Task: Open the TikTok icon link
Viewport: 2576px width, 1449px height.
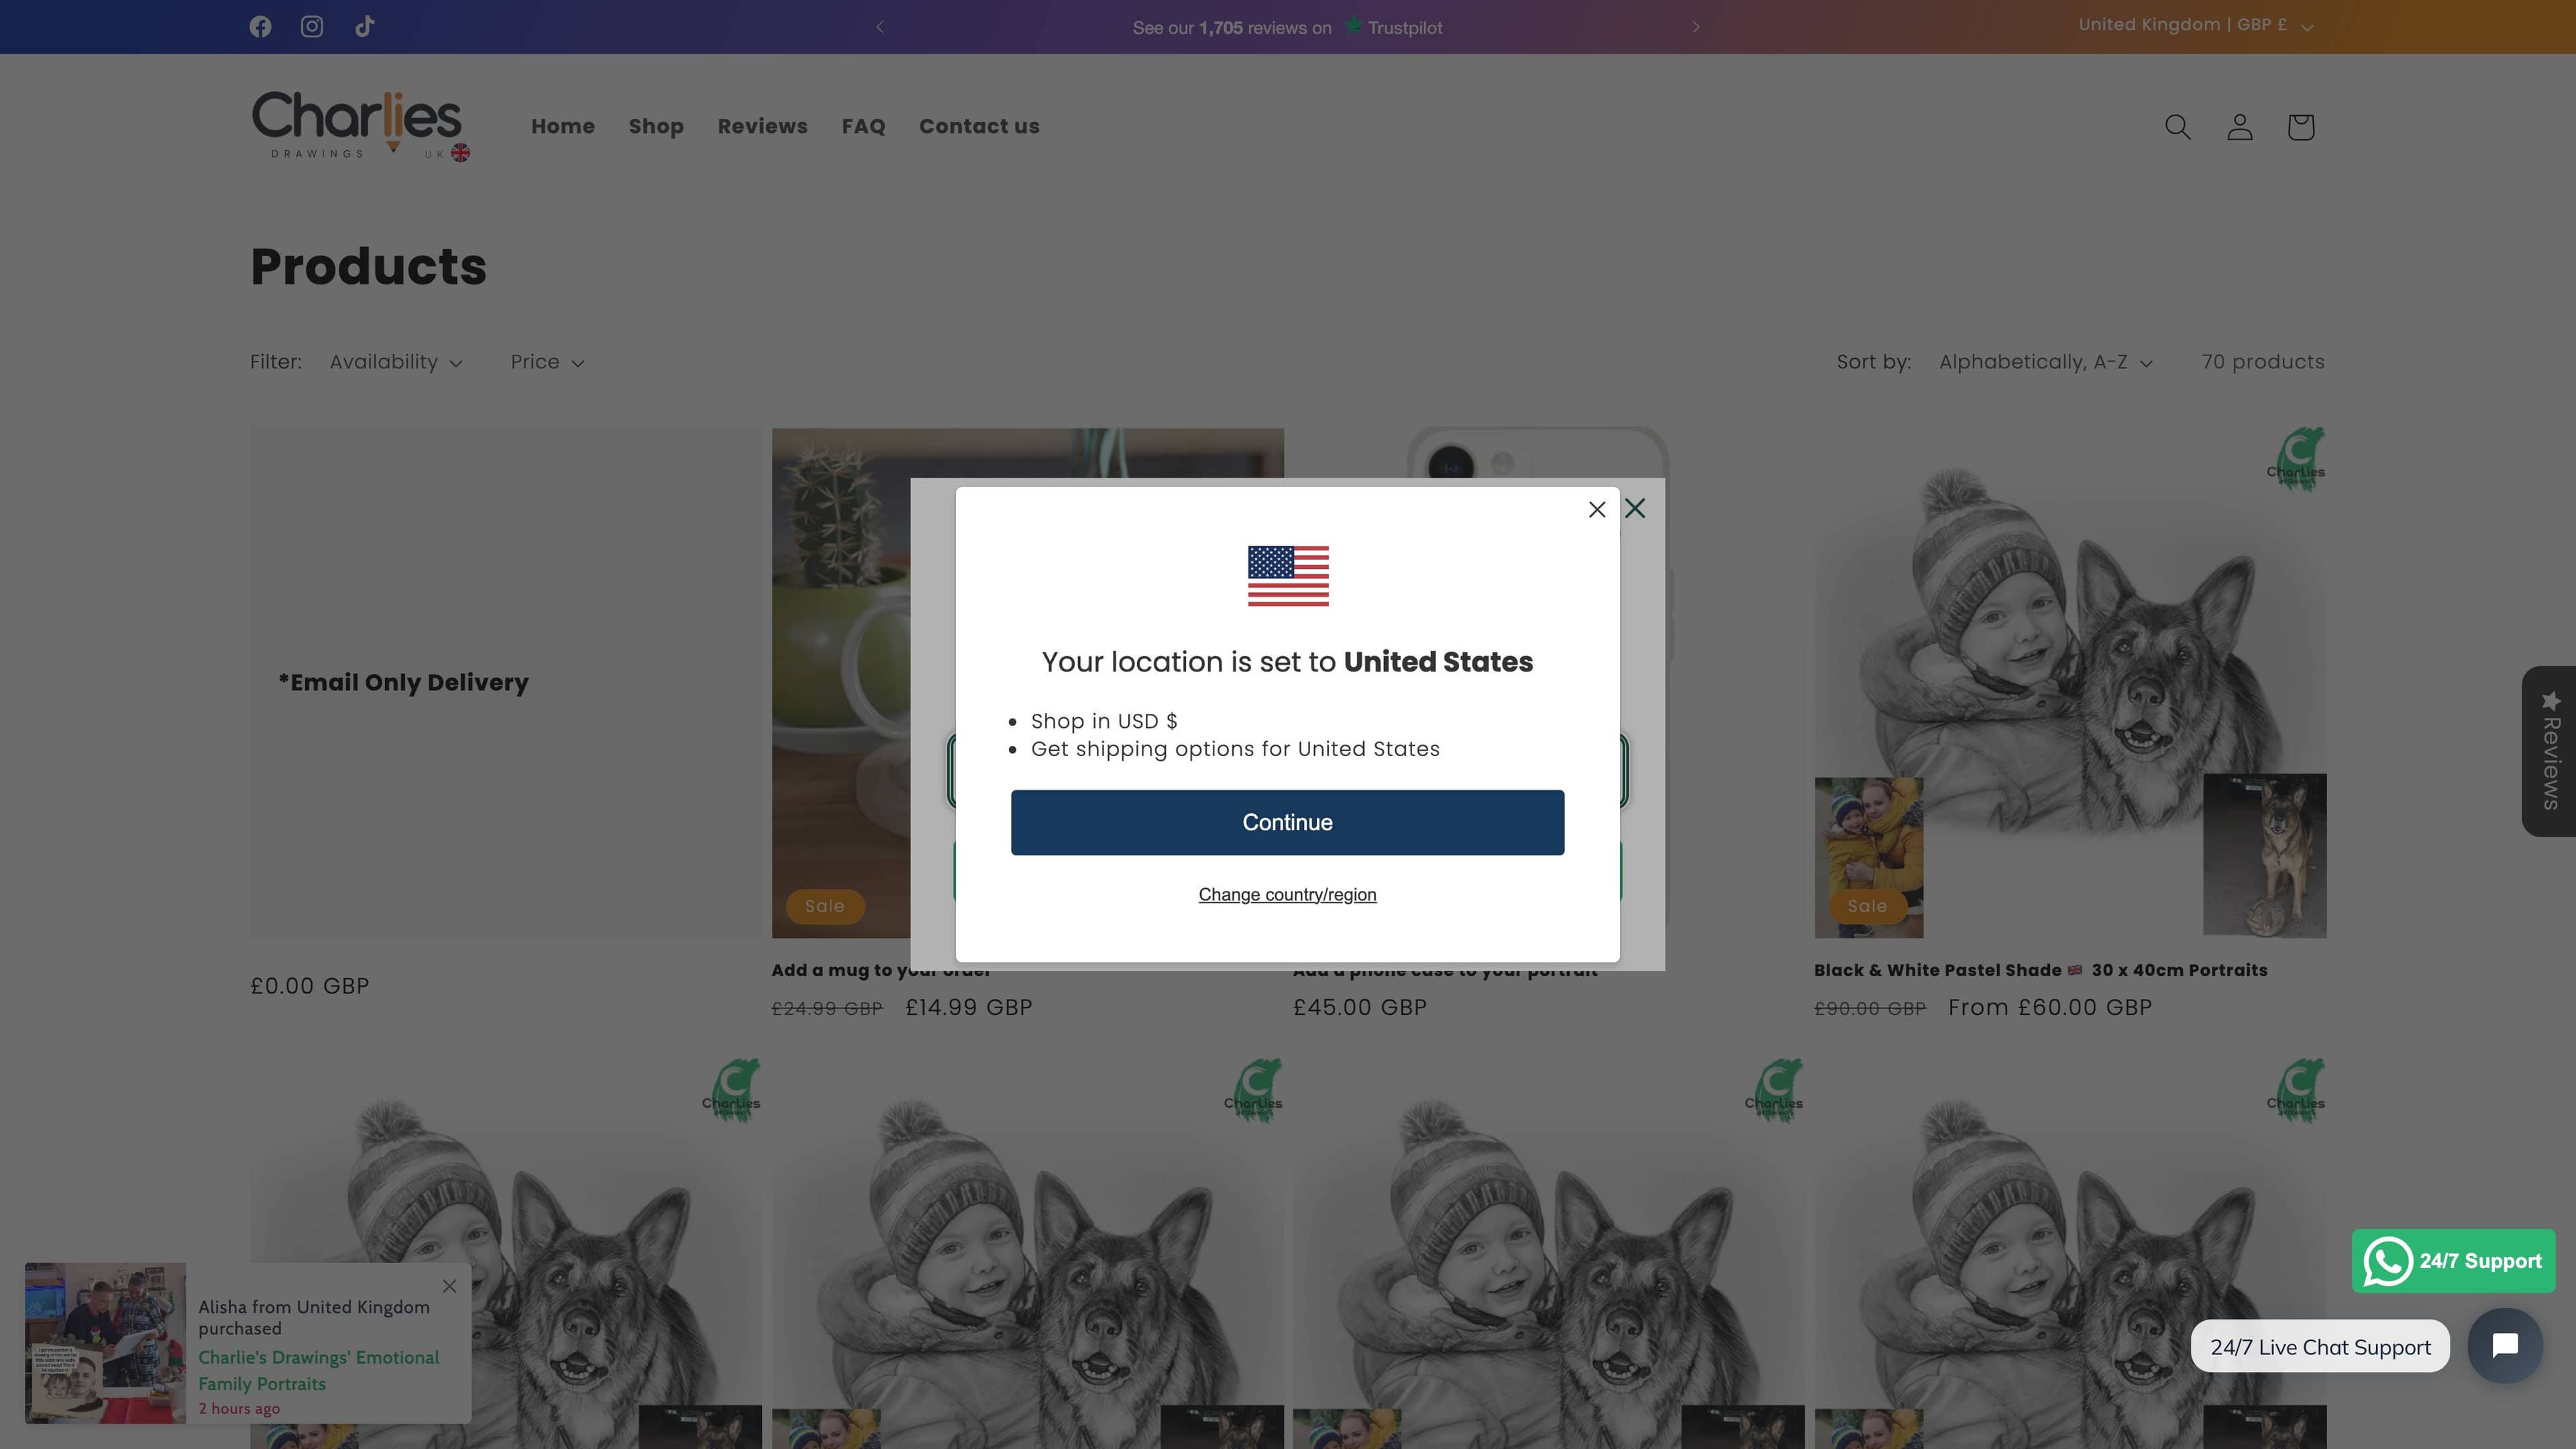Action: [x=365, y=27]
